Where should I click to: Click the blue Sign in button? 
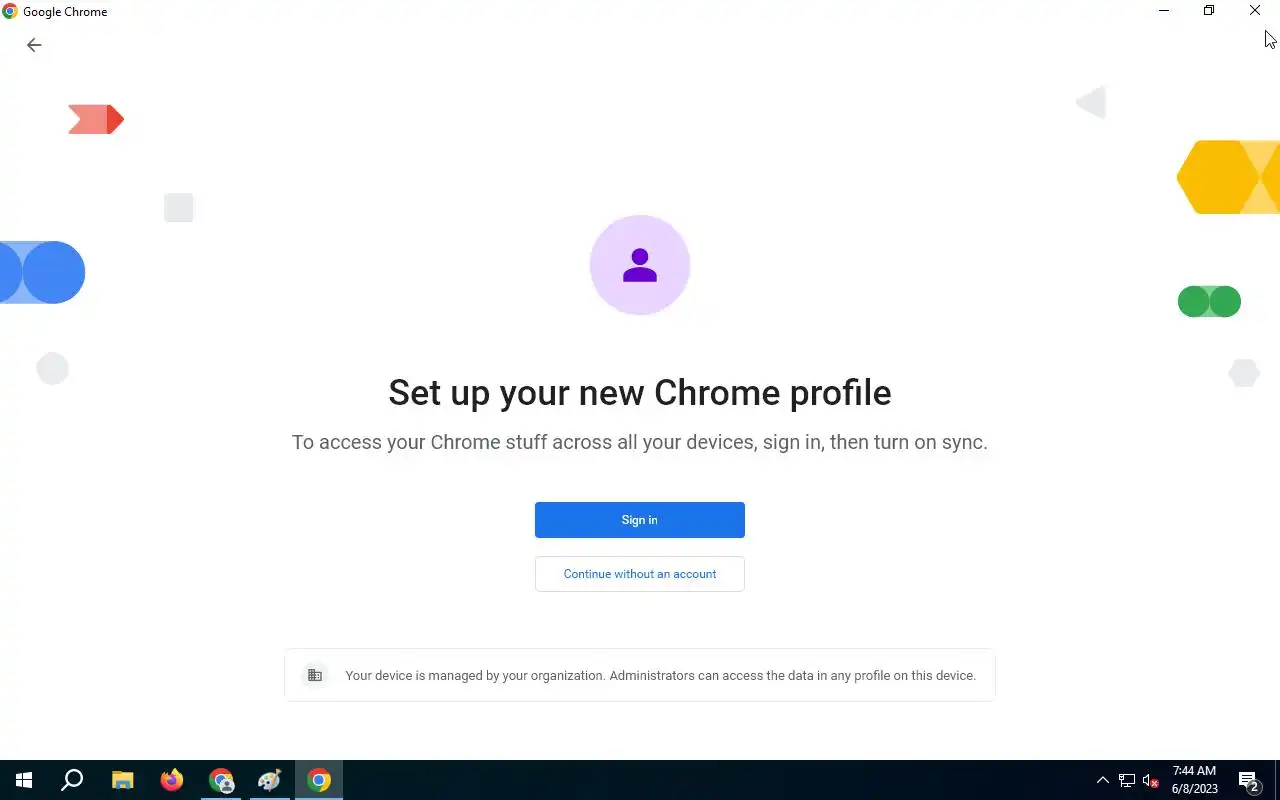(x=640, y=520)
